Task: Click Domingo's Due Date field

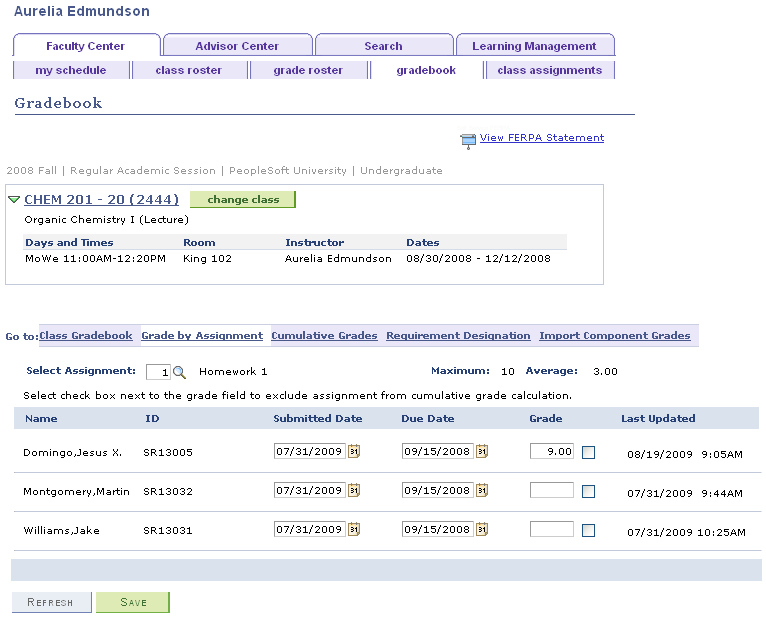Action: pos(438,451)
